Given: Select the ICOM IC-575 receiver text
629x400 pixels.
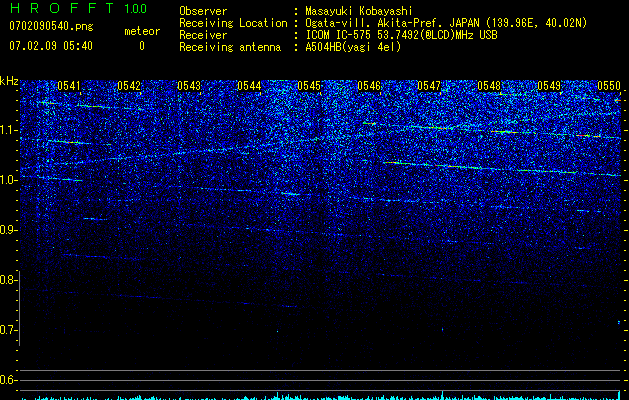Looking at the screenshot, I should (x=402, y=35).
